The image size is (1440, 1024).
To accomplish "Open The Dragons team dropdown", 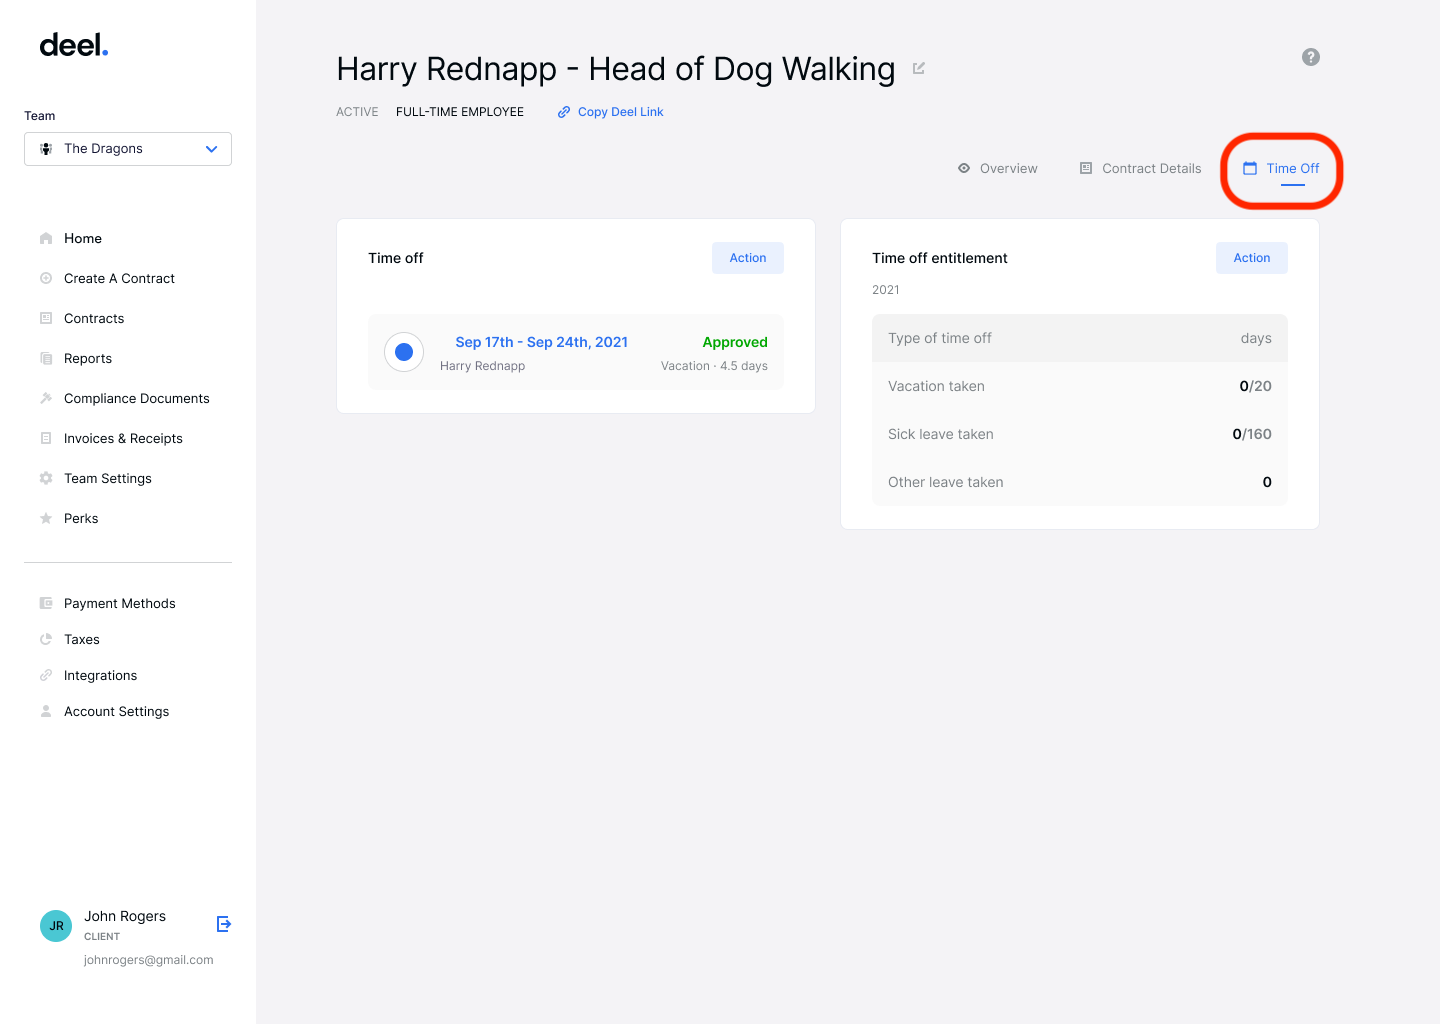I will (x=127, y=148).
